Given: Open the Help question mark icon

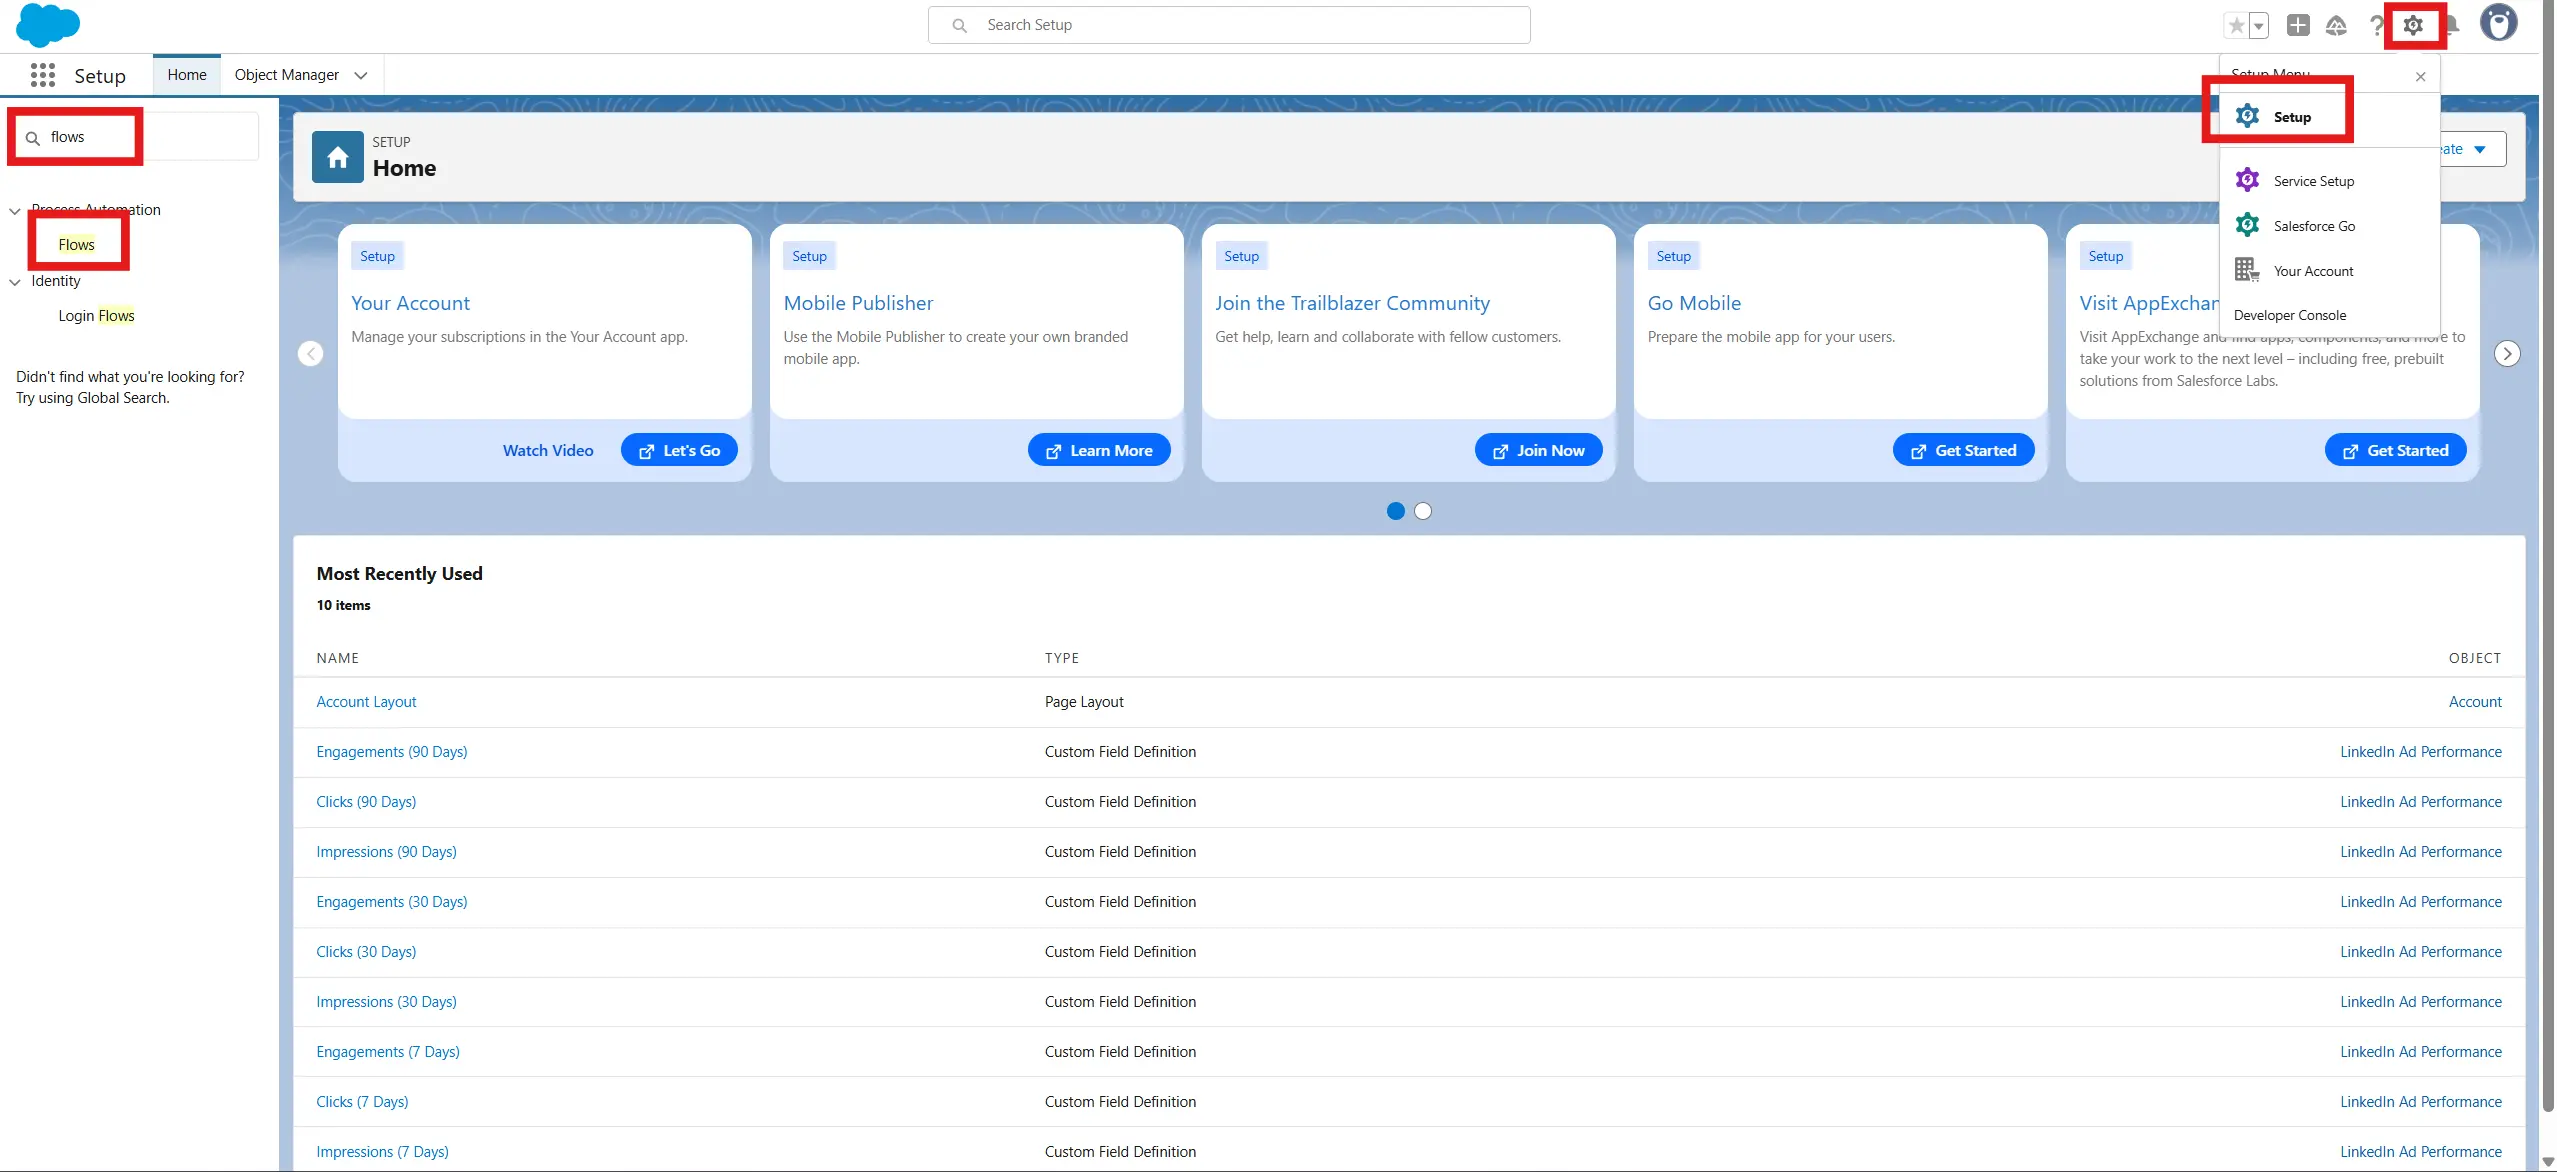Looking at the screenshot, I should (x=2376, y=25).
